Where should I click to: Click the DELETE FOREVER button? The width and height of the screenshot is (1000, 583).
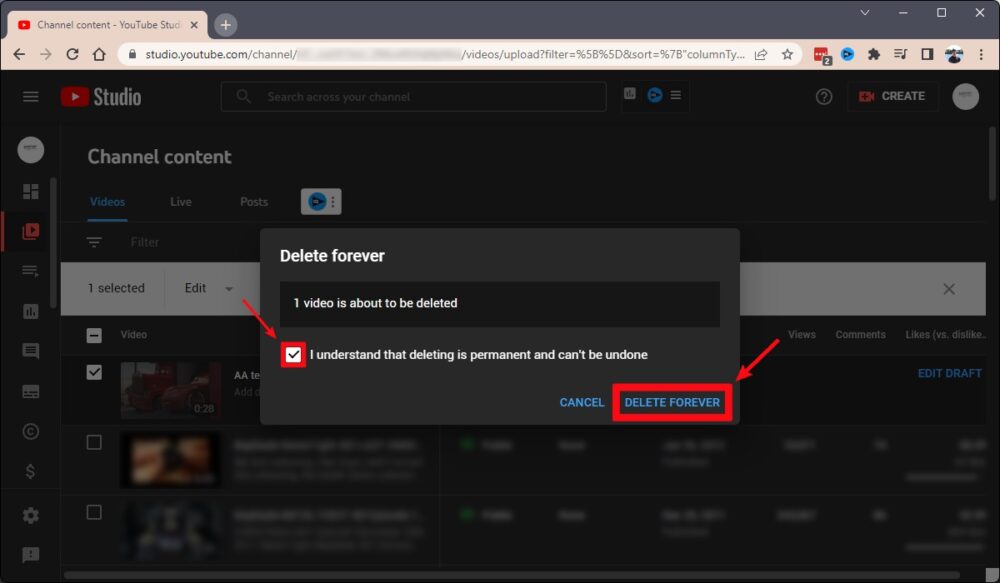(x=672, y=402)
